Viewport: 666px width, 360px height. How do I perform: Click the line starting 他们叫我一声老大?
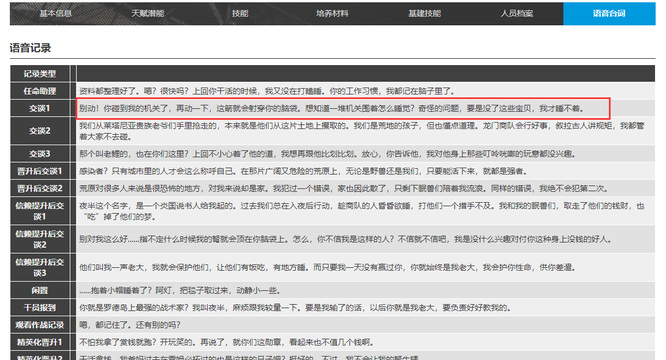[327, 267]
